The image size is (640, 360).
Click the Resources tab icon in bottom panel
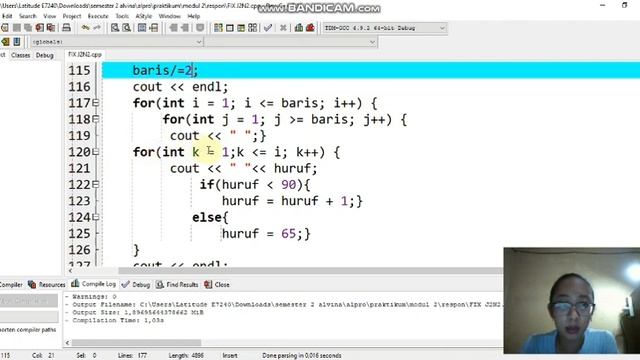(32, 284)
